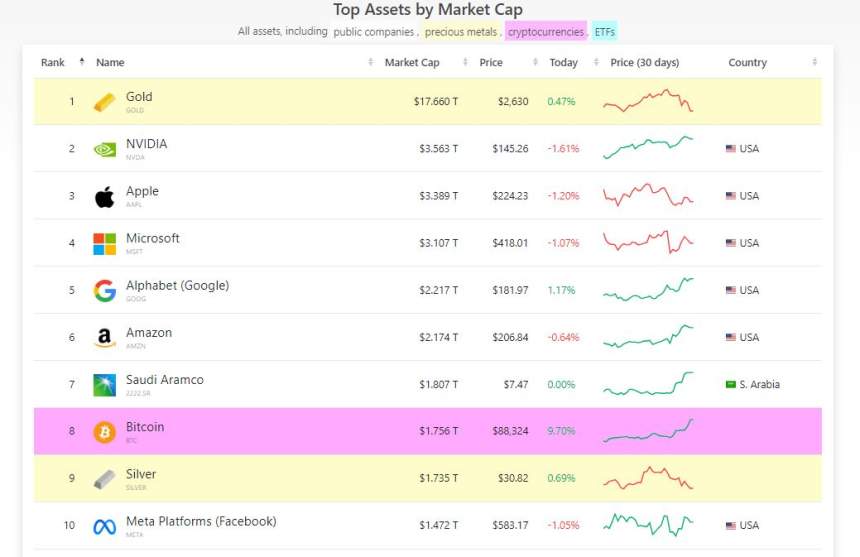Click the Saudi Aramco logo icon
This screenshot has width=860, height=557.
[104, 385]
